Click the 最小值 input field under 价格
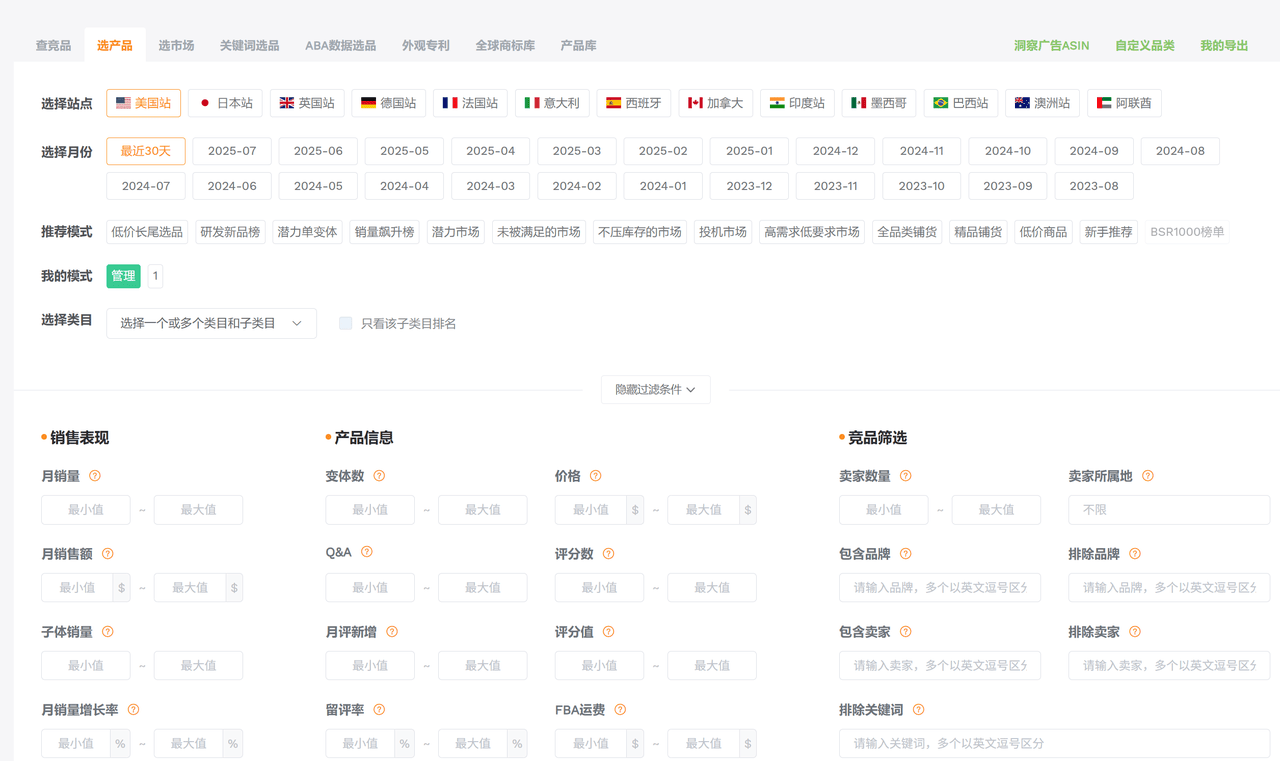Screen dimensions: 1280x761 (590, 510)
